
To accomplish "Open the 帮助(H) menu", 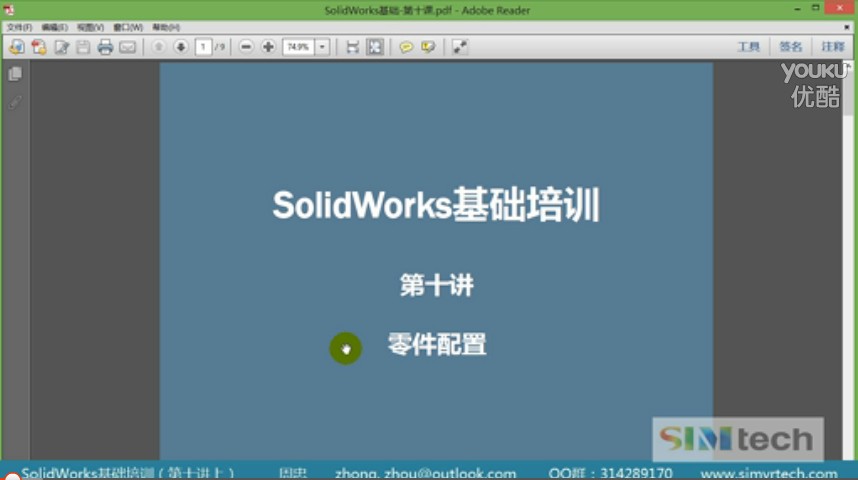I will [166, 27].
